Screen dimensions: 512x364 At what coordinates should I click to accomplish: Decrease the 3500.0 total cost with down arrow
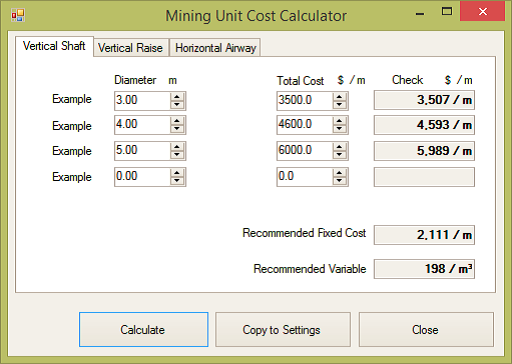tap(339, 105)
